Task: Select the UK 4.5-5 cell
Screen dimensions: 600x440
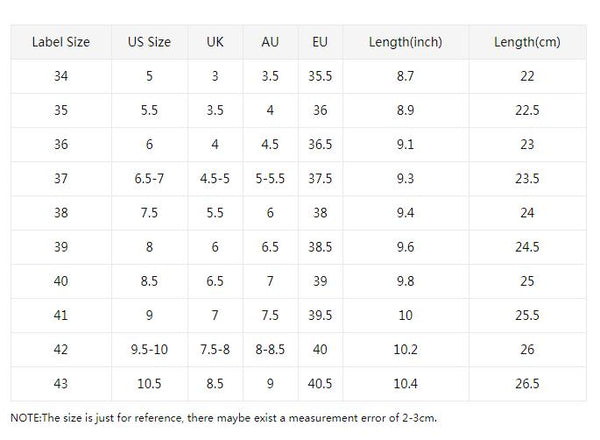Action: pyautogui.click(x=215, y=179)
